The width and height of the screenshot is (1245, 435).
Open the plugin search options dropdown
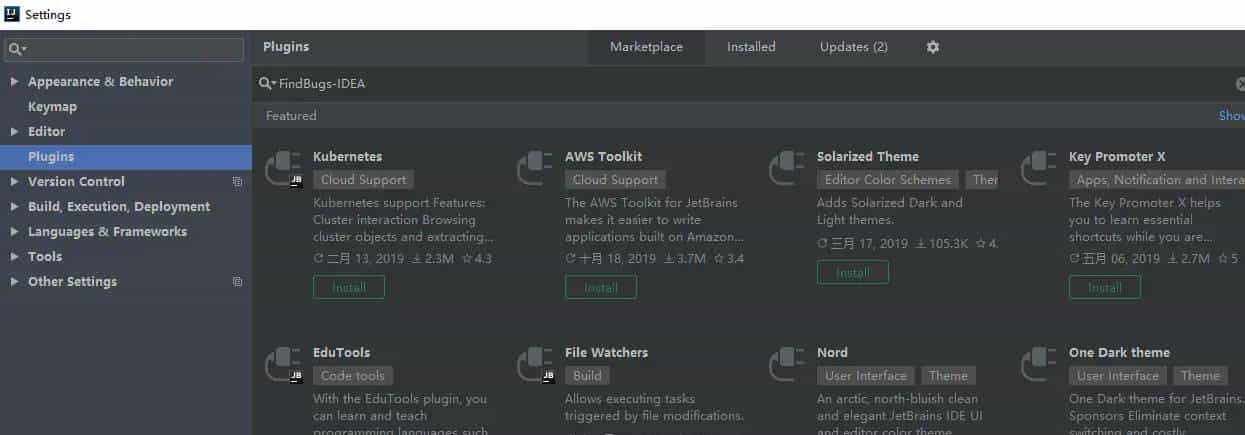(267, 84)
